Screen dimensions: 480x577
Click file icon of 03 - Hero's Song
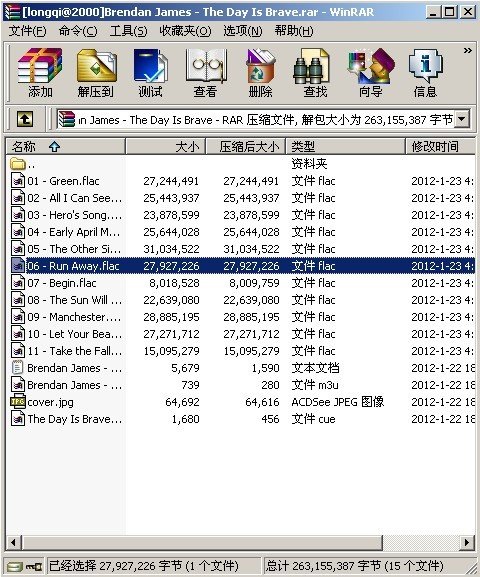click(18, 215)
